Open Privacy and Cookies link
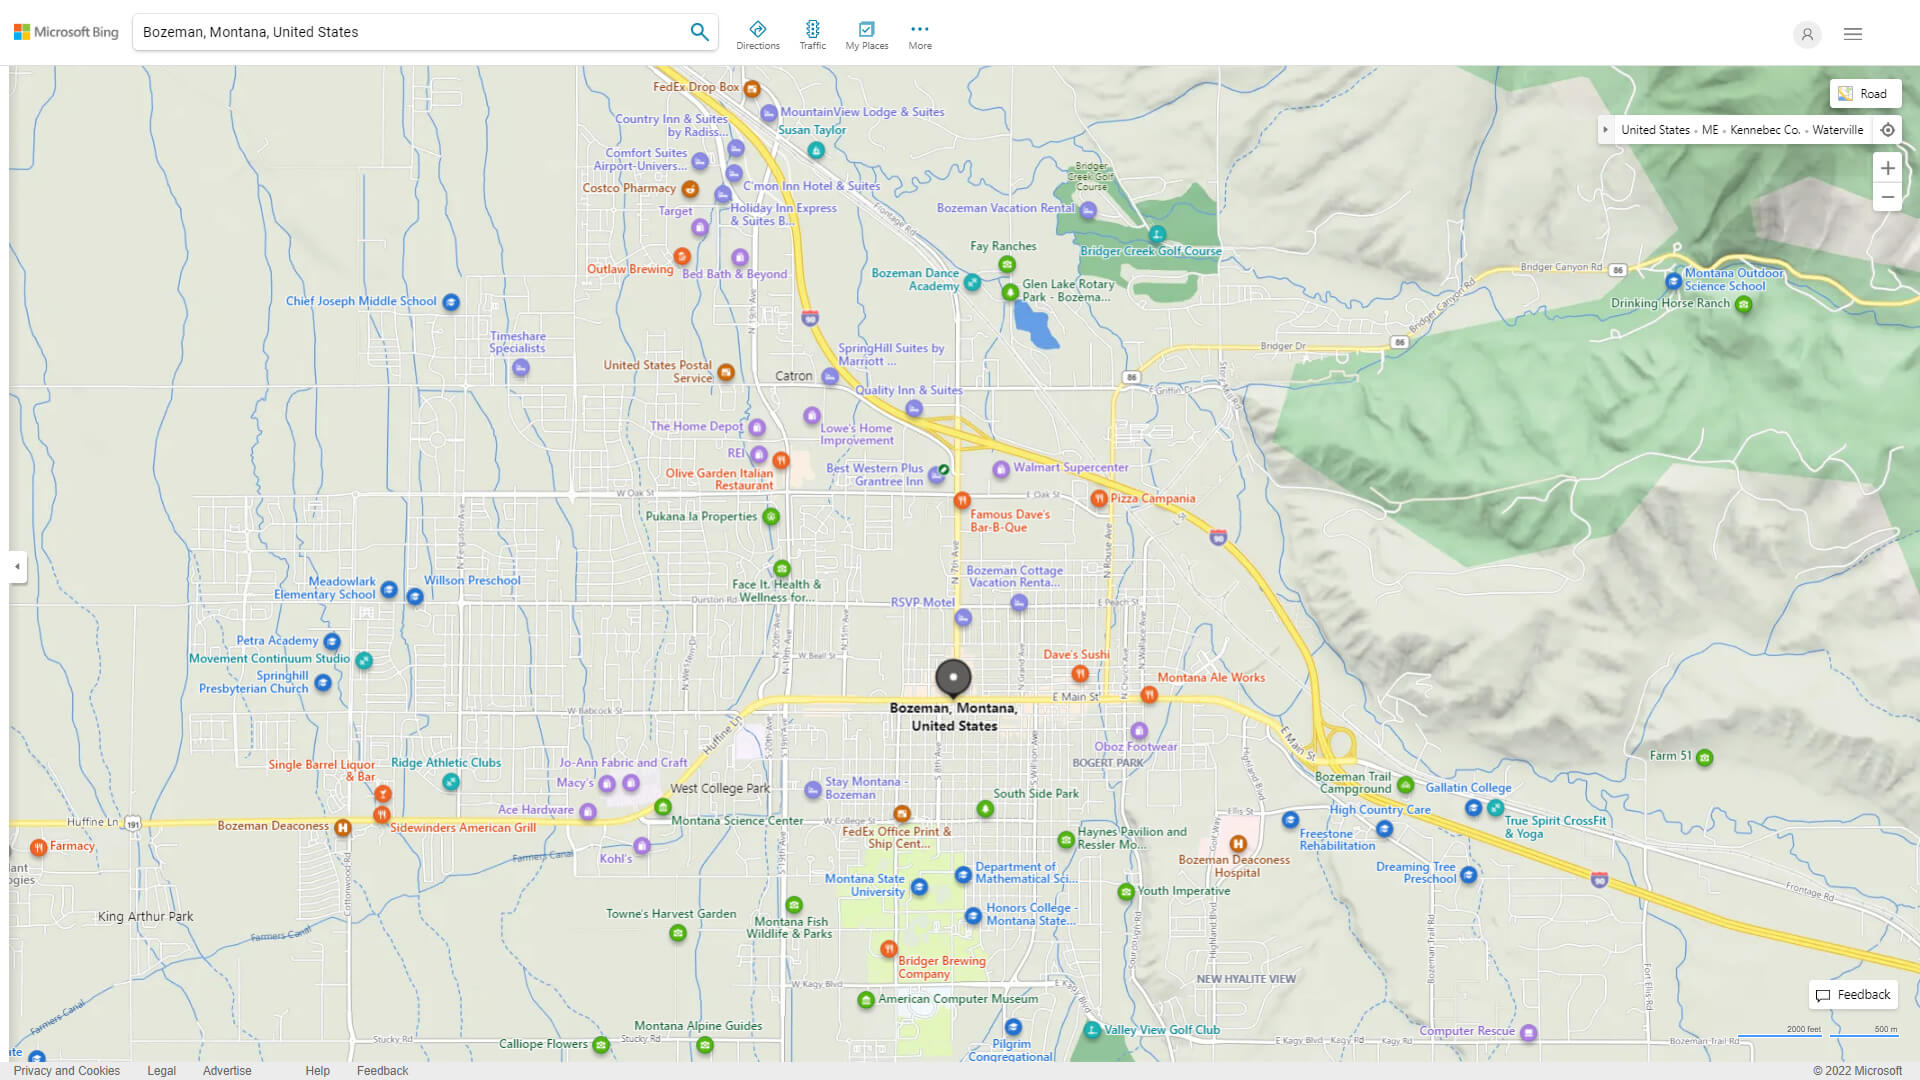Image resolution: width=1920 pixels, height=1080 pixels. 67,1070
